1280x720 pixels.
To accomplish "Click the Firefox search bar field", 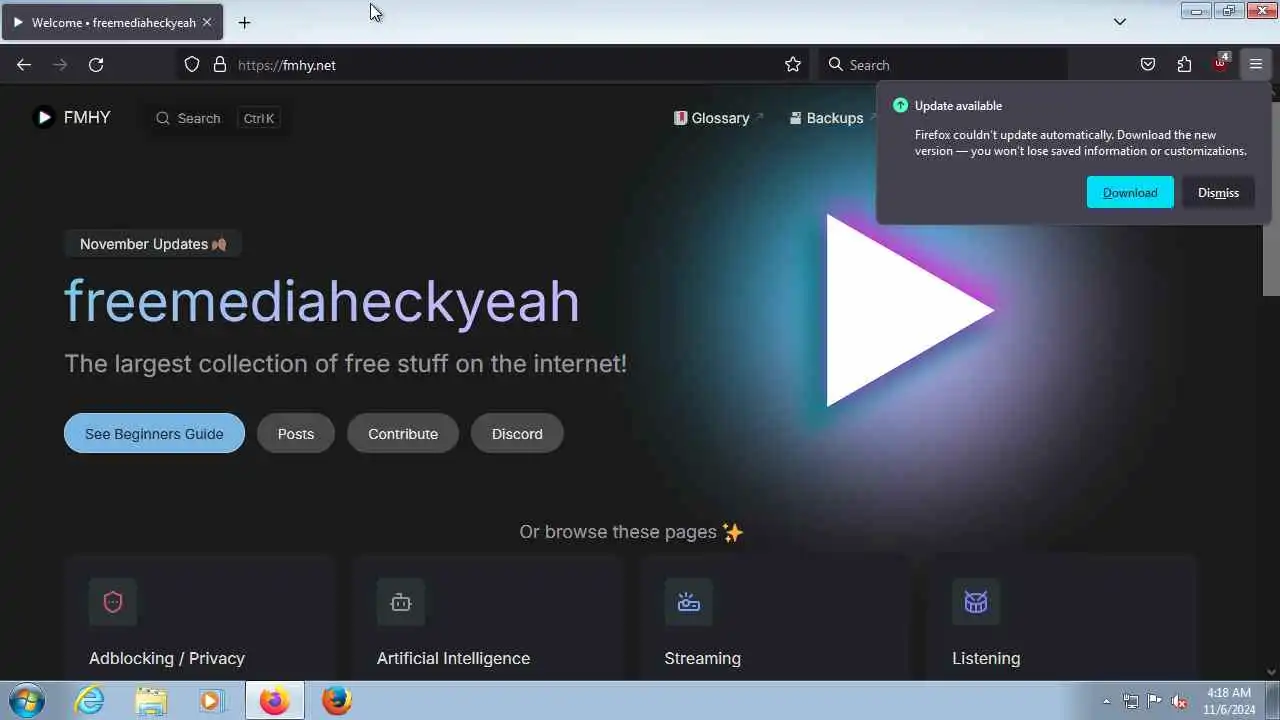I will [943, 65].
